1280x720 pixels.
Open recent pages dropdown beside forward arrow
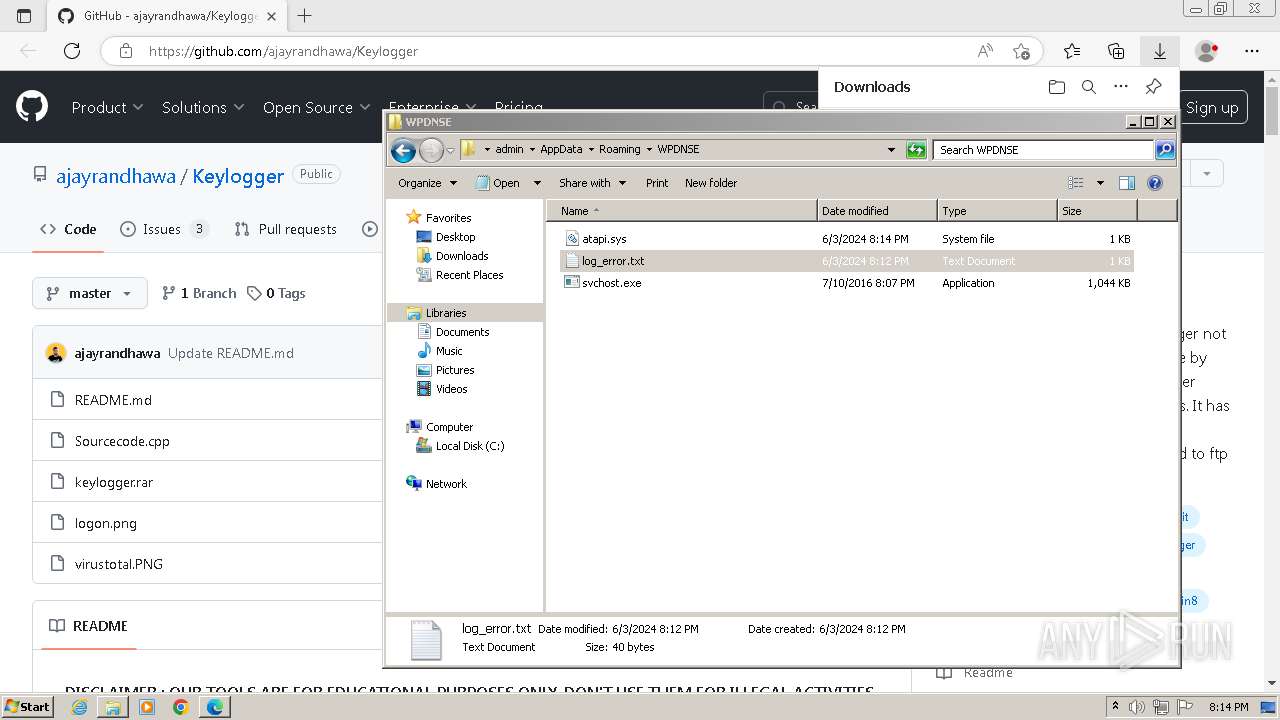coord(451,150)
